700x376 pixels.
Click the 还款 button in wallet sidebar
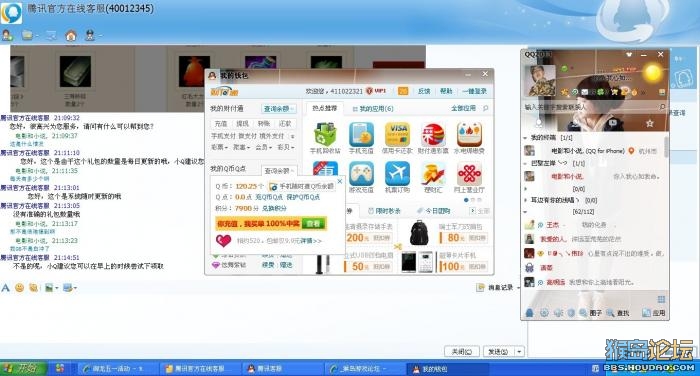[285, 124]
